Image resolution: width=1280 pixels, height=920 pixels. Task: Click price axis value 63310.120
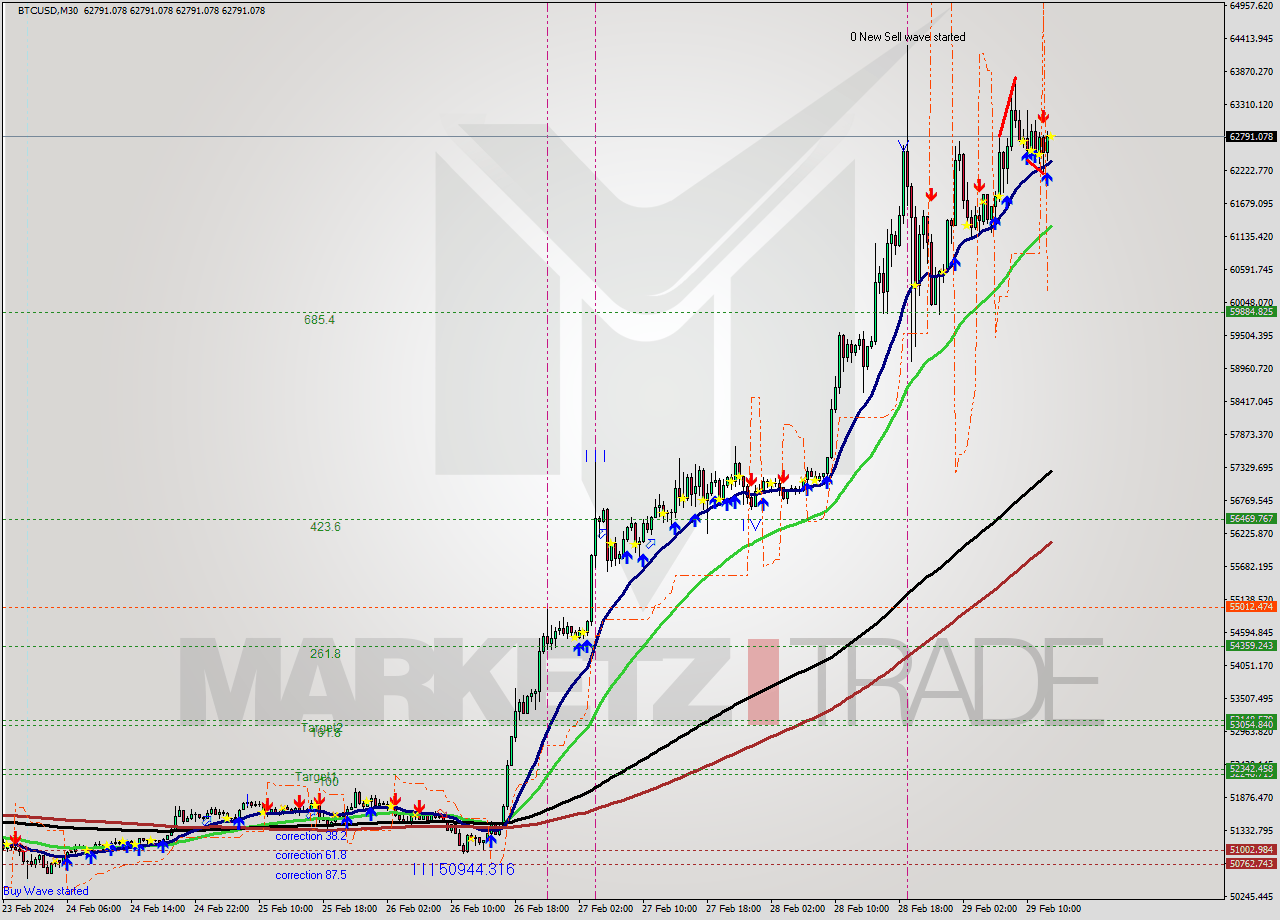coord(1251,105)
